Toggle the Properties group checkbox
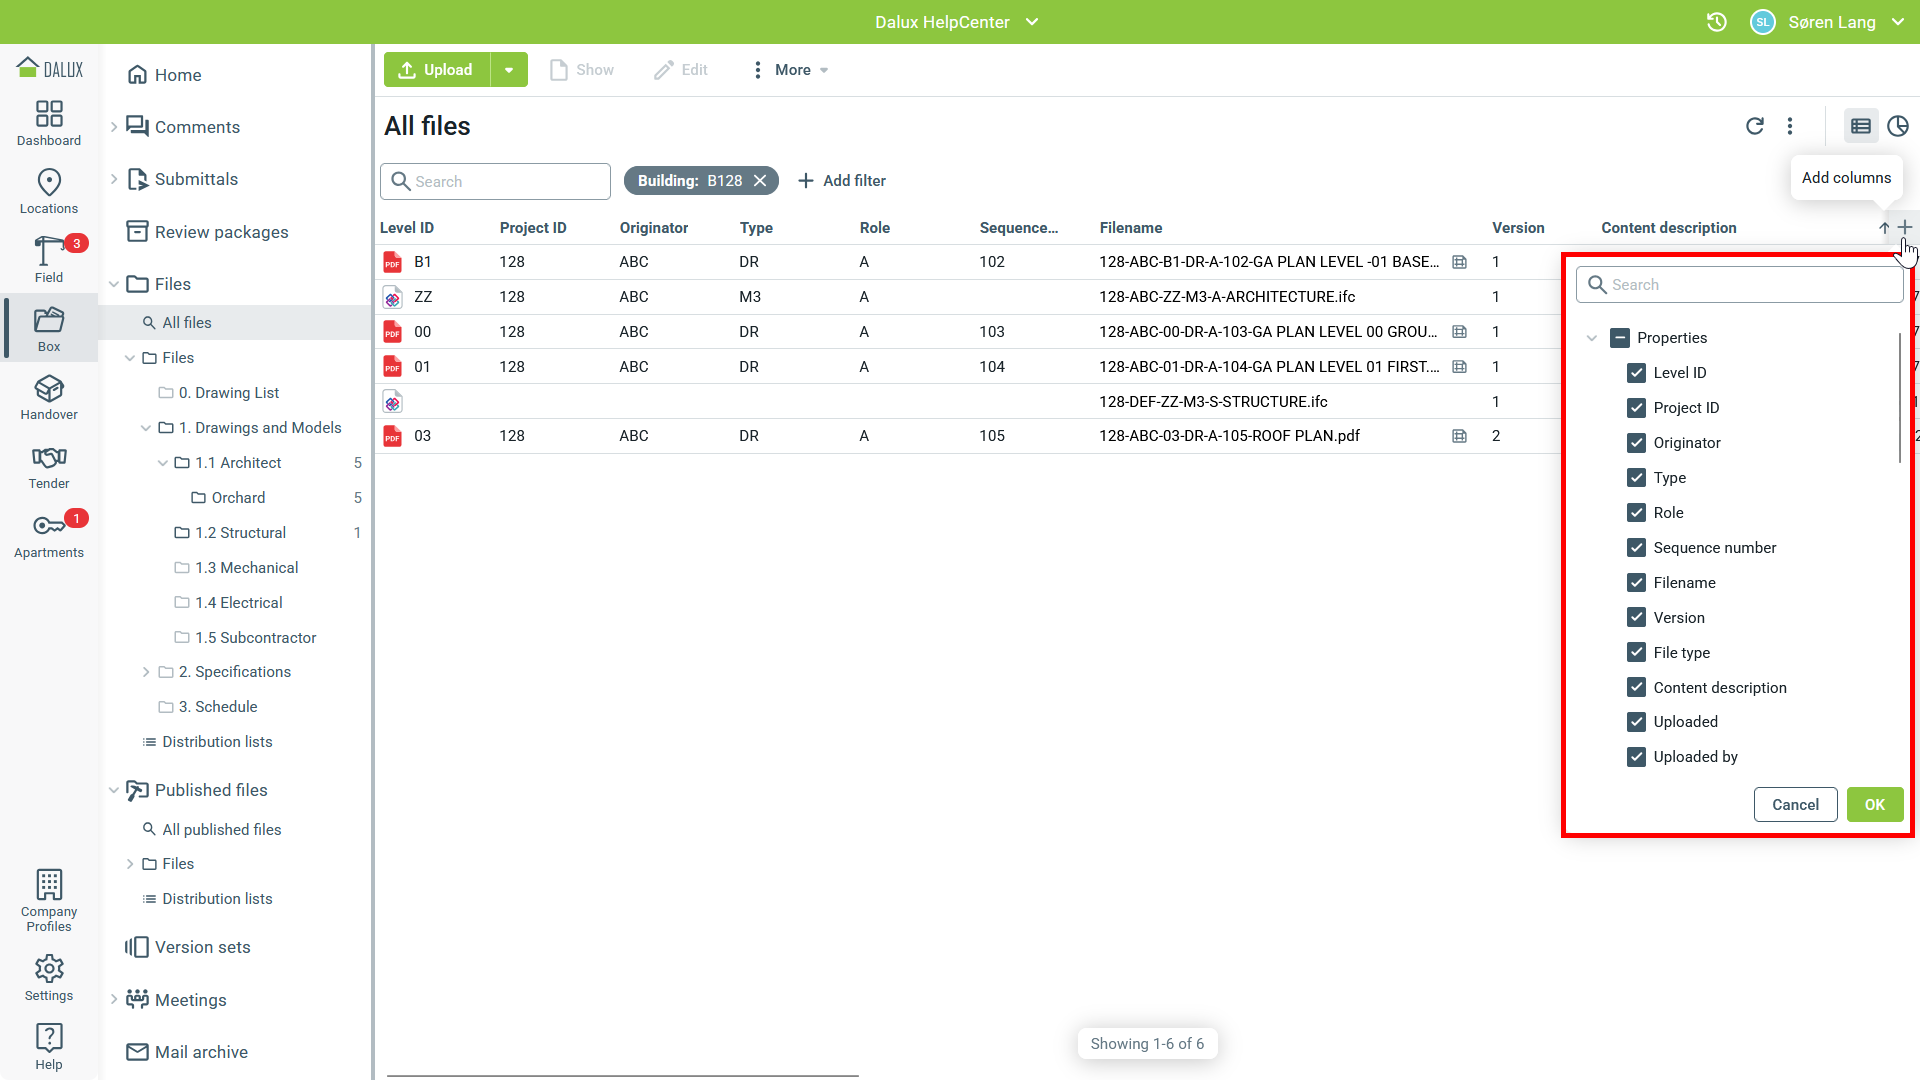1920x1080 pixels. 1620,338
